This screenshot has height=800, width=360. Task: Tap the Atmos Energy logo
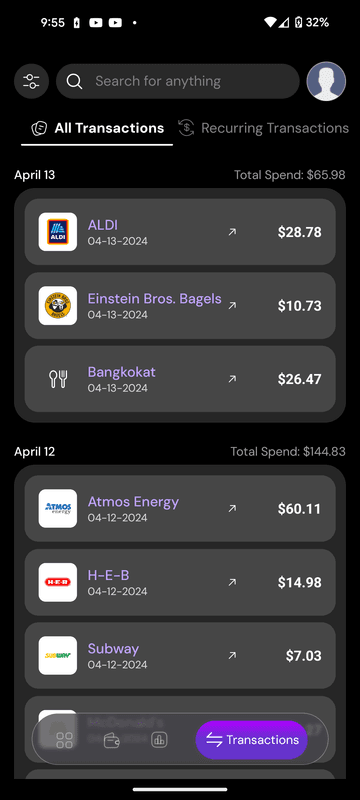(58, 509)
